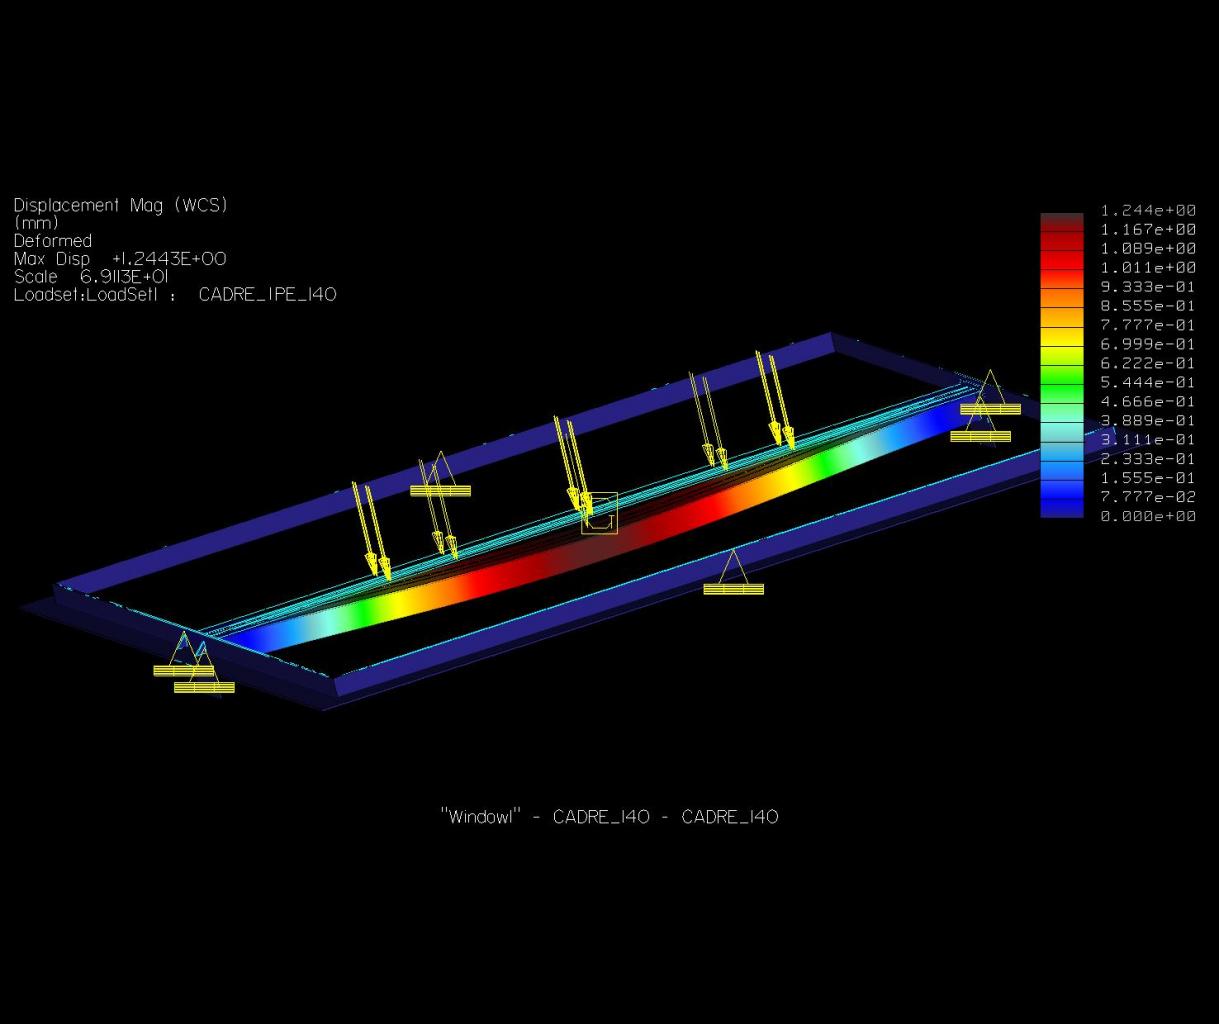Pick the orange legend band between 9.333e-01 and 8.555e-01
The height and width of the screenshot is (1024, 1219).
pyautogui.click(x=1062, y=298)
